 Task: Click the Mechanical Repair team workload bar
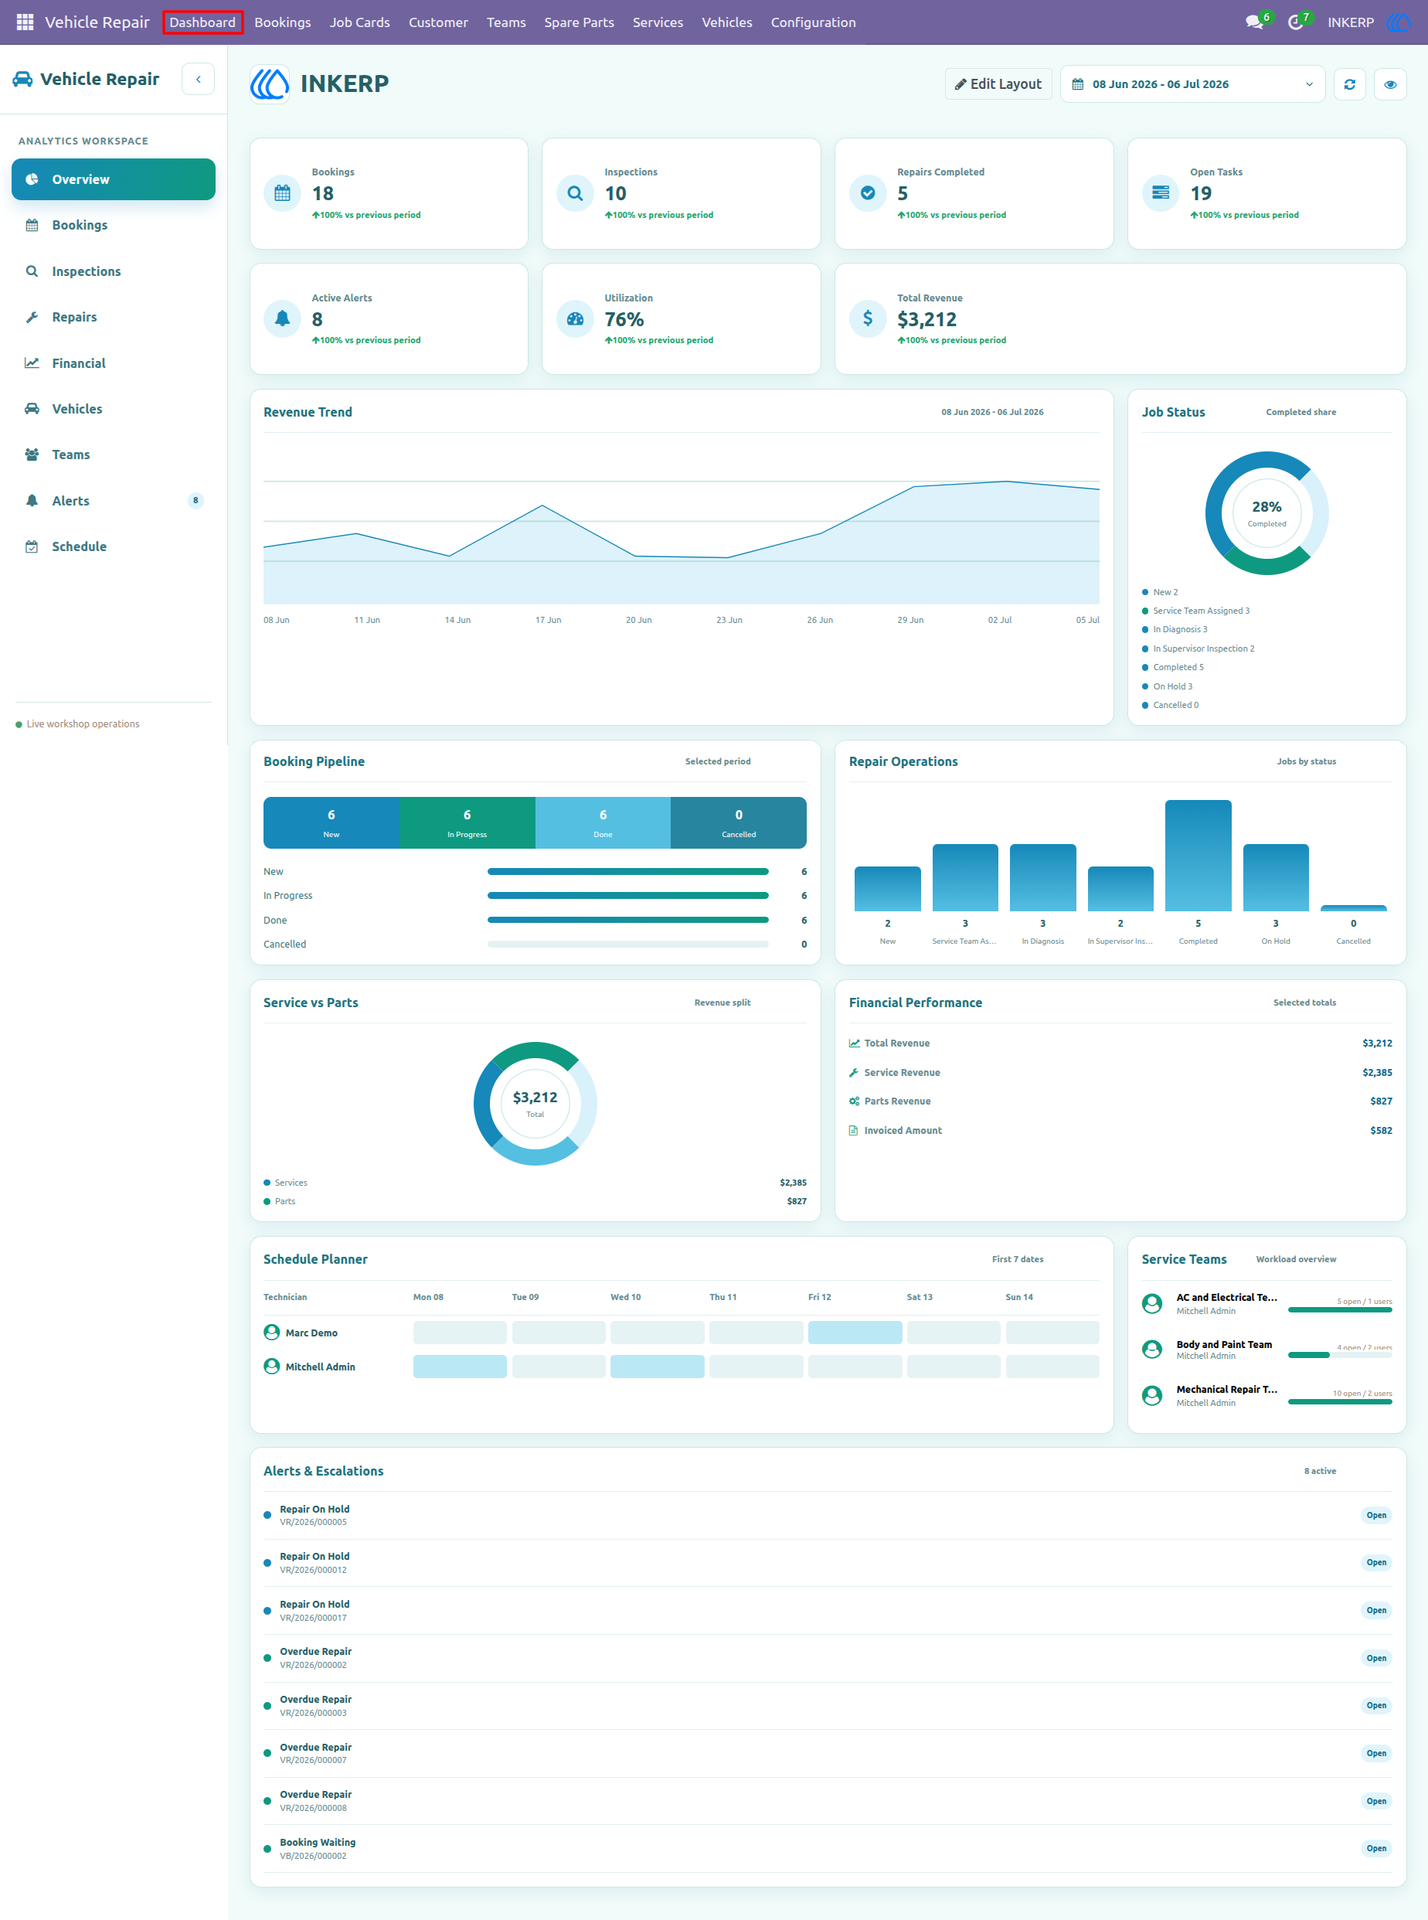tap(1340, 1402)
